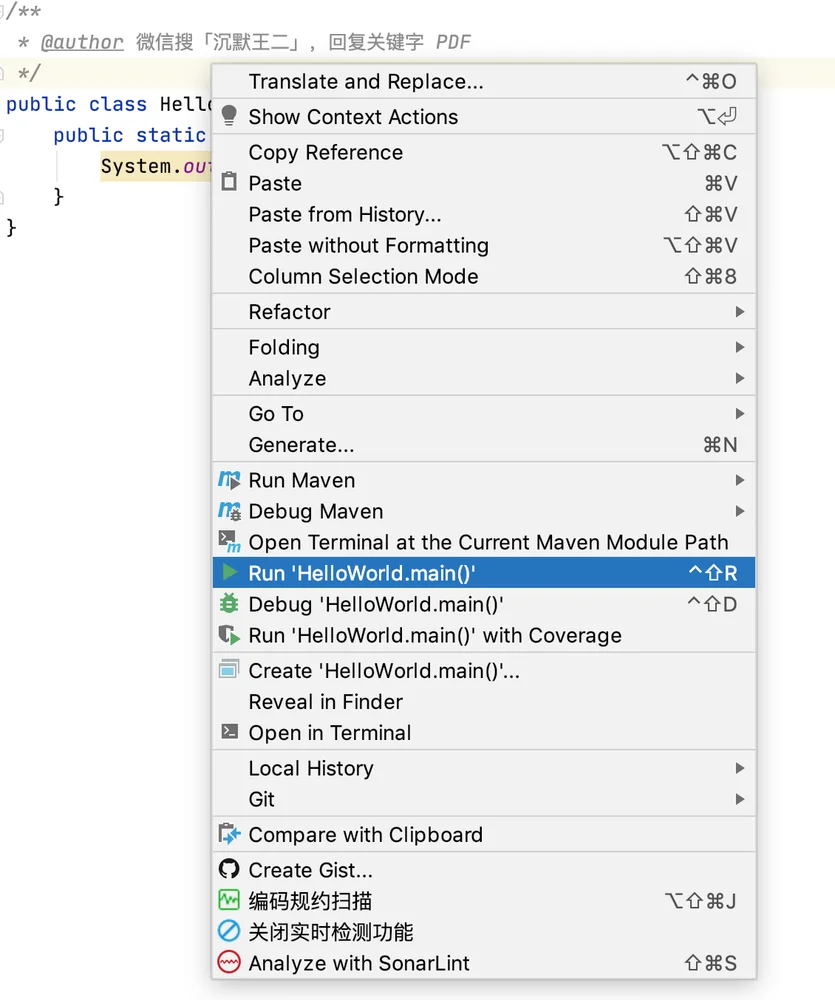Click the green Run 'HelloWorld.main()' play icon
The image size is (835, 1000).
click(x=230, y=572)
